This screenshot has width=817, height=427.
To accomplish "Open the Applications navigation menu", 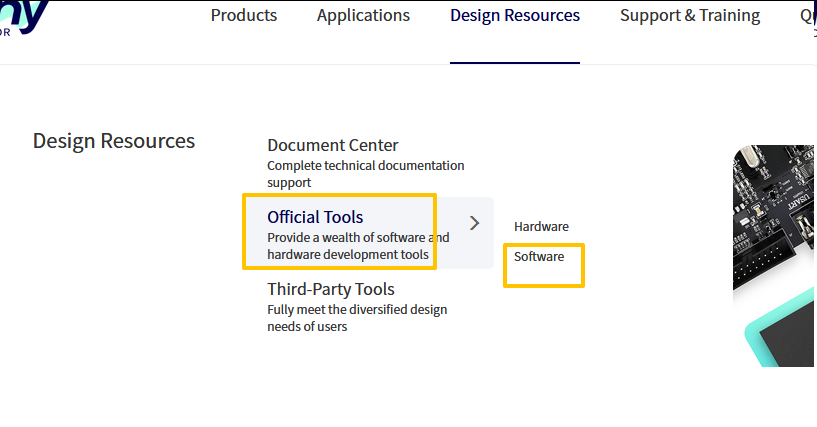I will [x=363, y=16].
